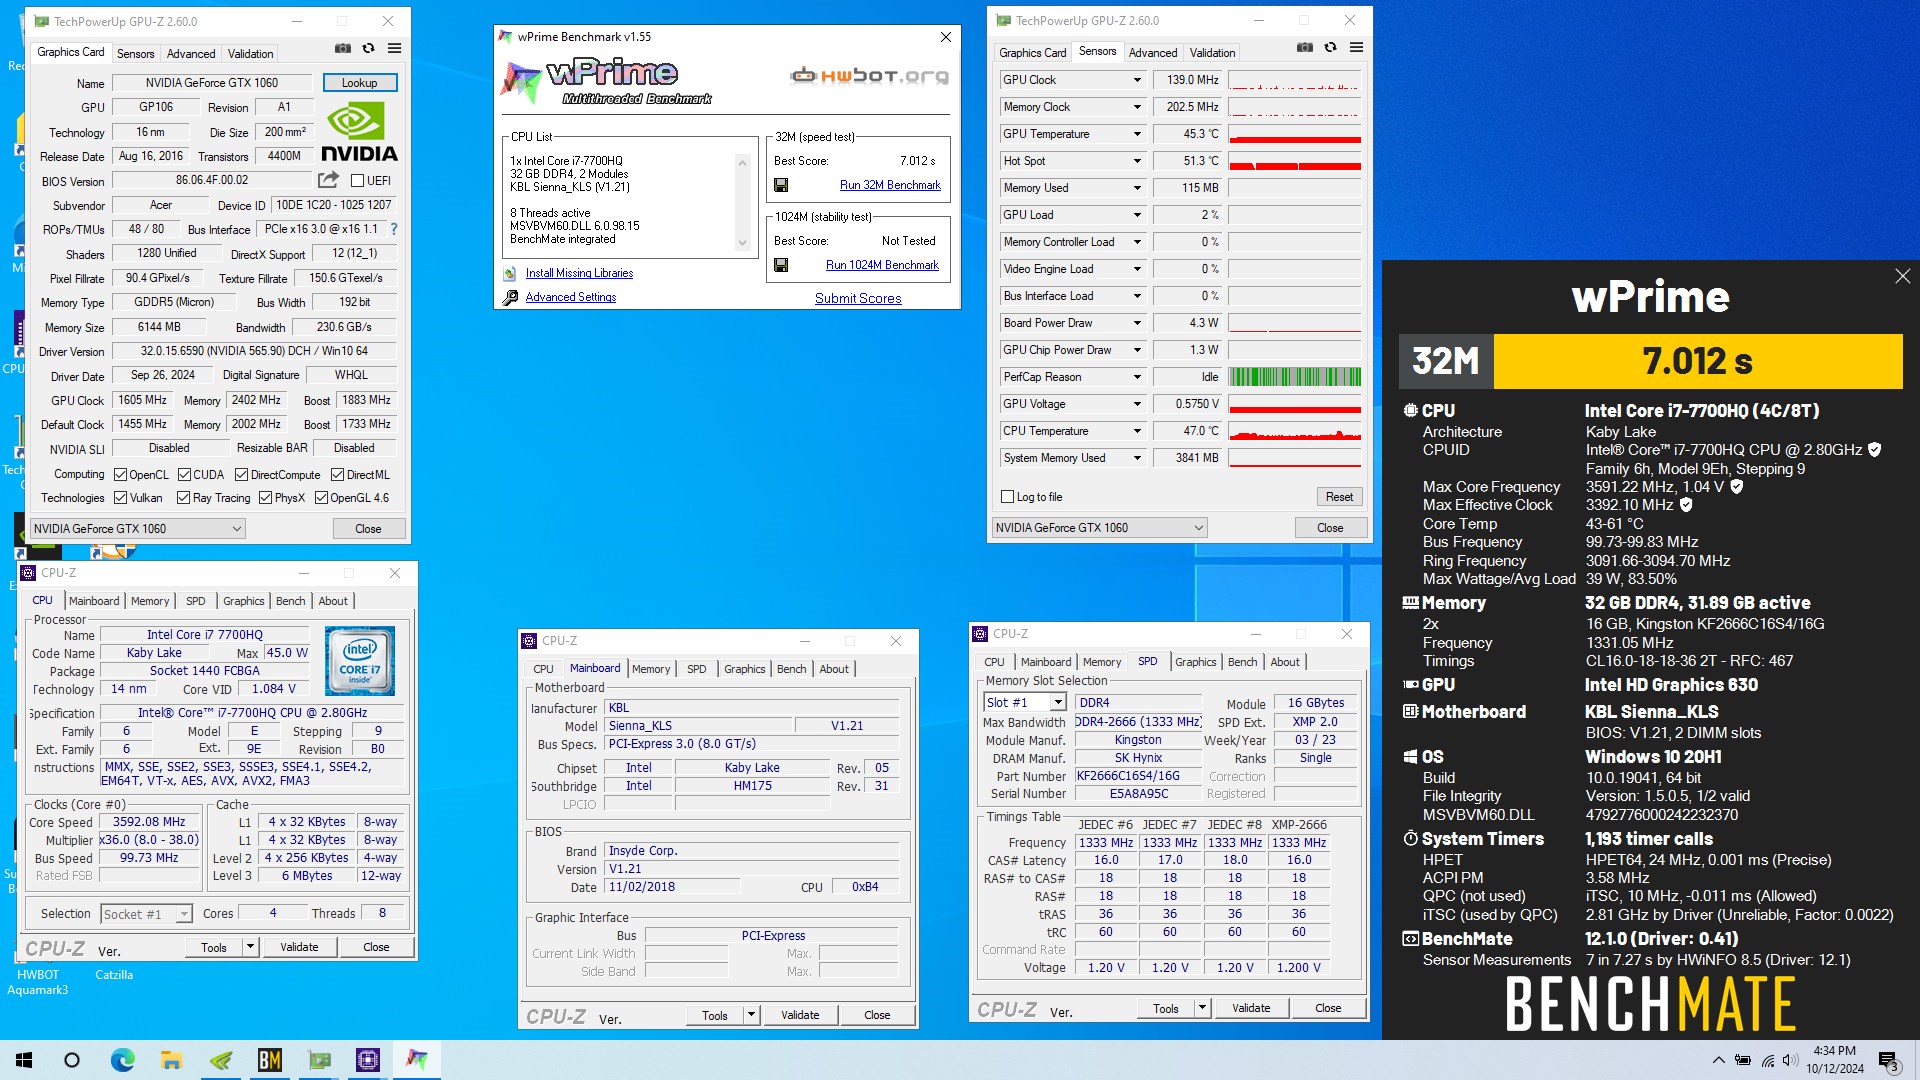Click volume speaker icon in system tray
Image resolution: width=1920 pixels, height=1080 pixels.
1790,1060
